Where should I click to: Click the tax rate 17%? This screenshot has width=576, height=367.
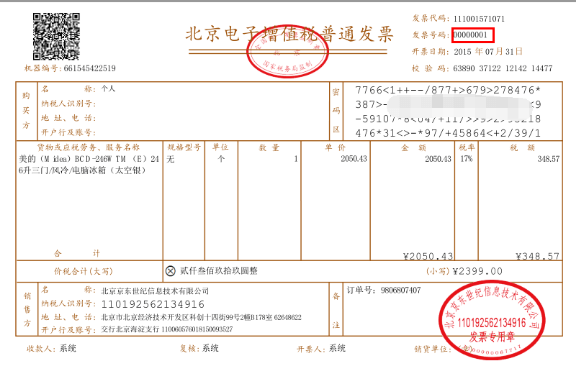click(x=467, y=159)
